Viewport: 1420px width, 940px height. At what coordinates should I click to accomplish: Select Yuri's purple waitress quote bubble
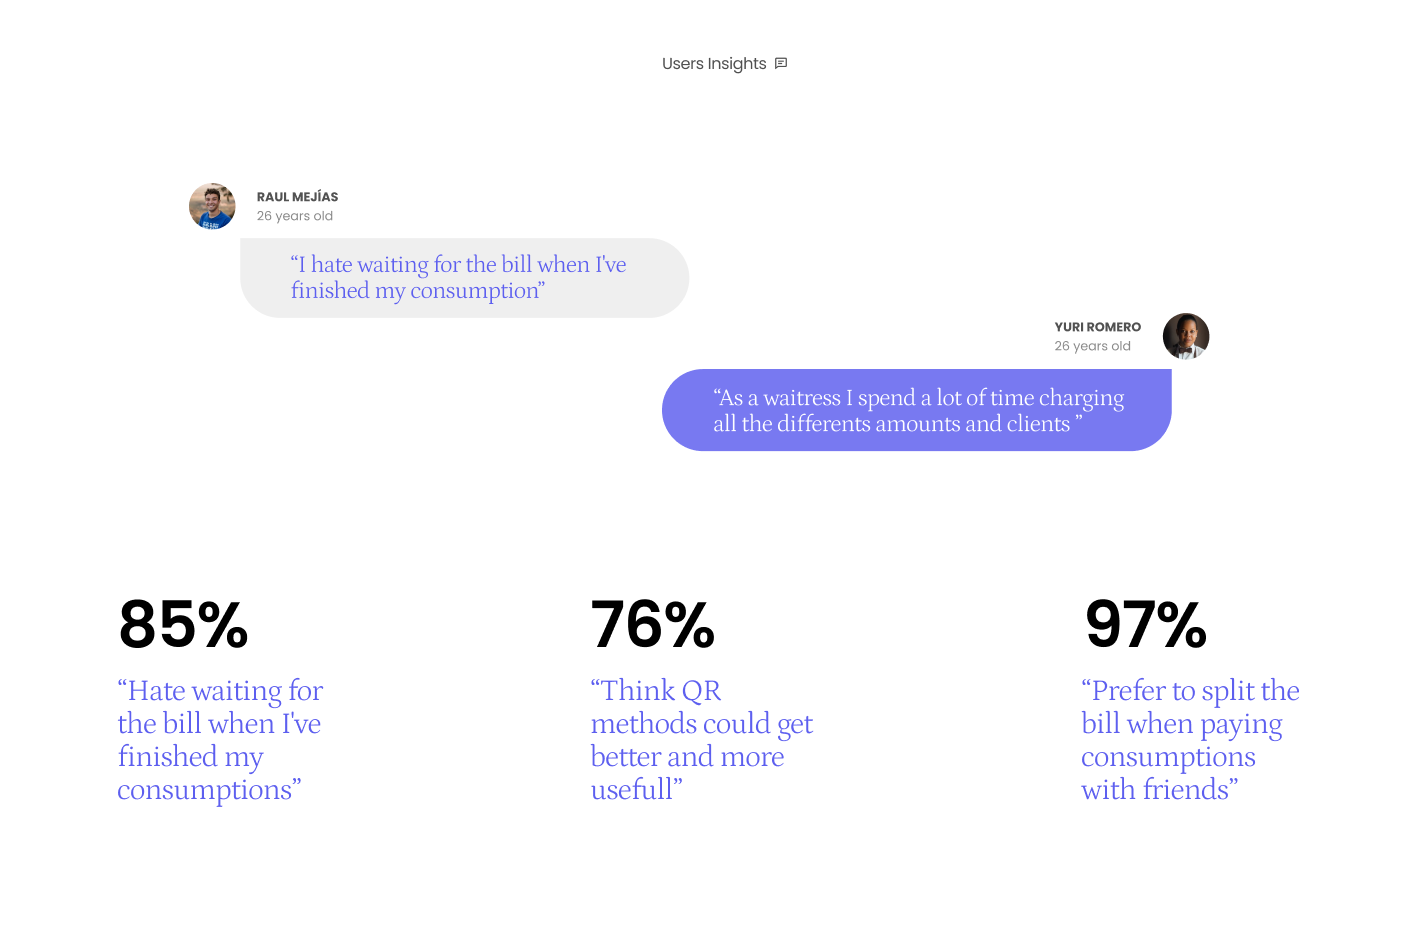coord(916,410)
